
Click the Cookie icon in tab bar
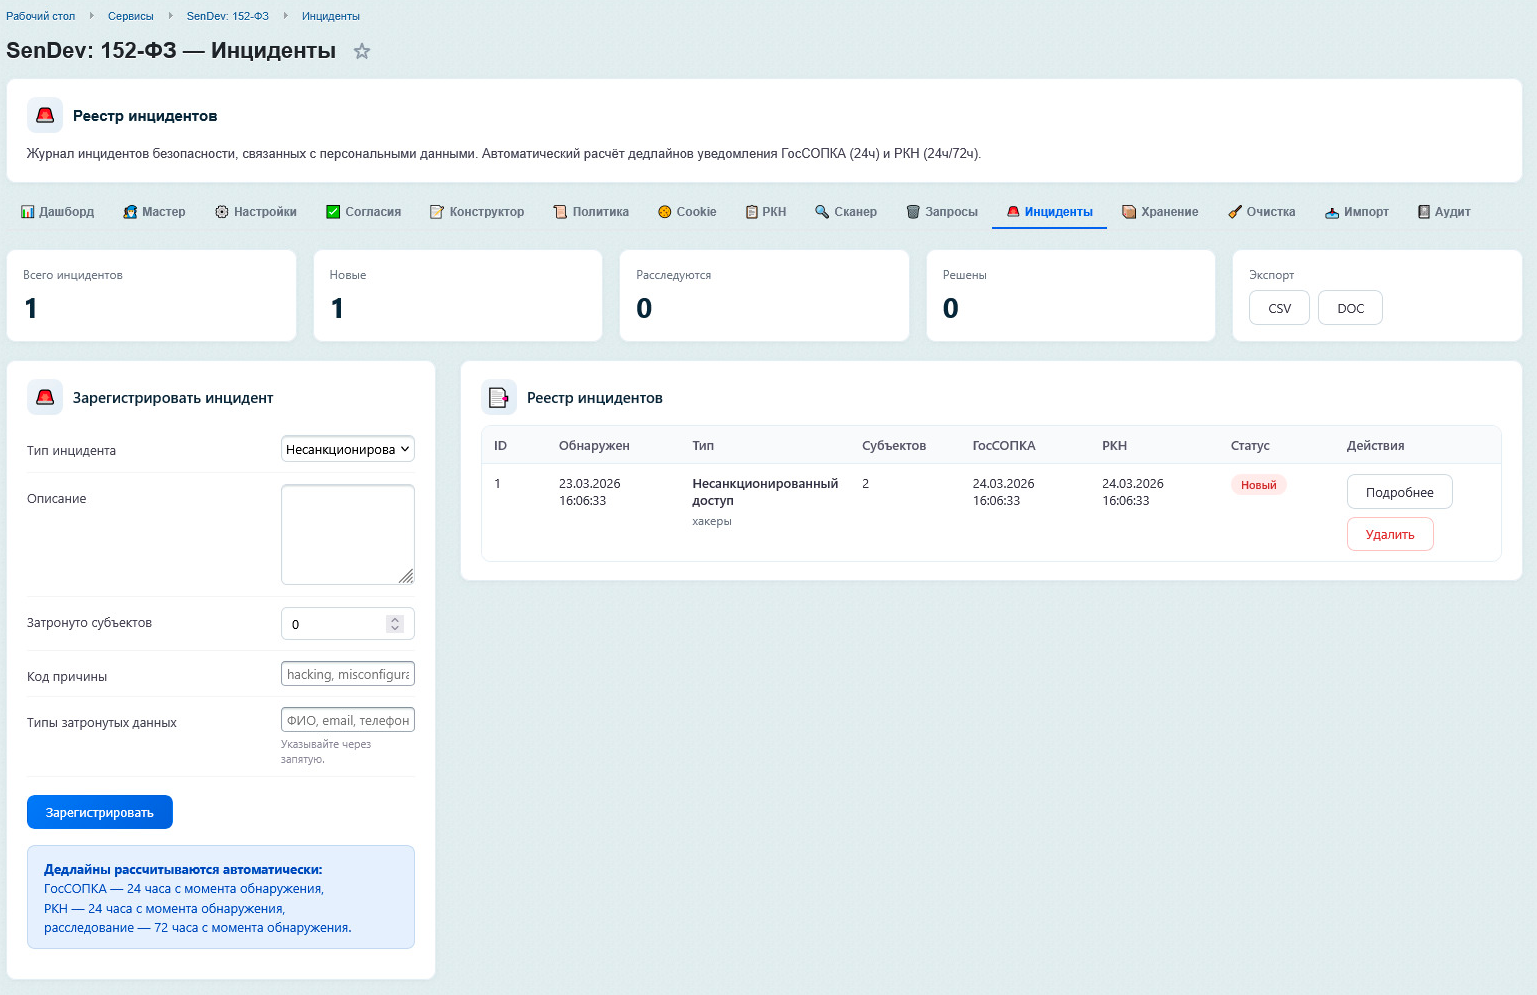pos(664,212)
